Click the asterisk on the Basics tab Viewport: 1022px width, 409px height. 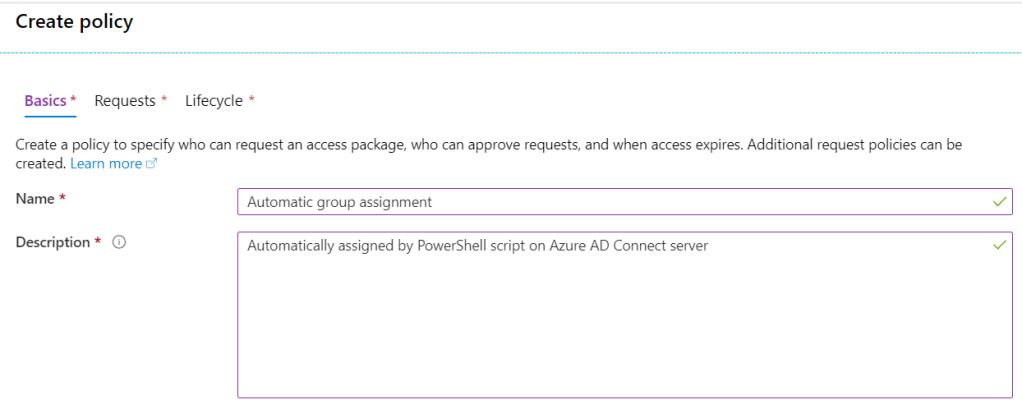pos(73,100)
